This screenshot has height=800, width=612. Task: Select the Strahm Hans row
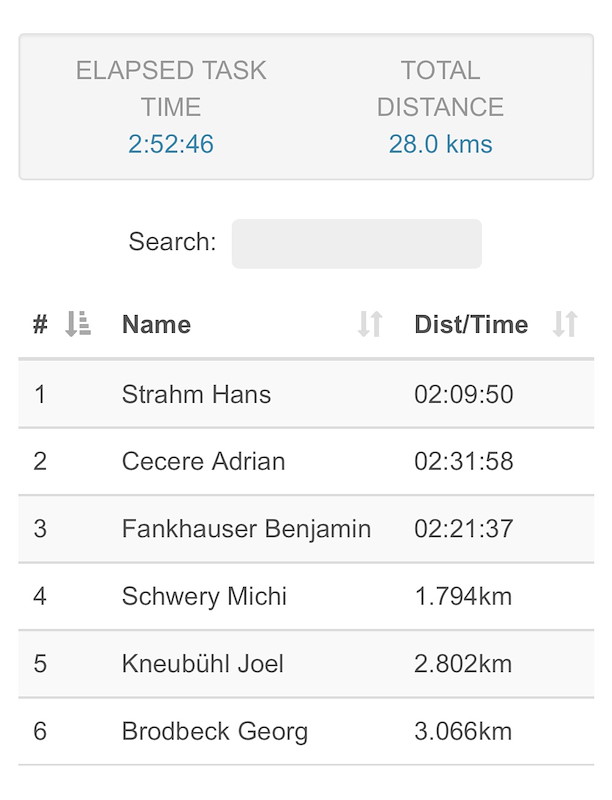coord(306,394)
